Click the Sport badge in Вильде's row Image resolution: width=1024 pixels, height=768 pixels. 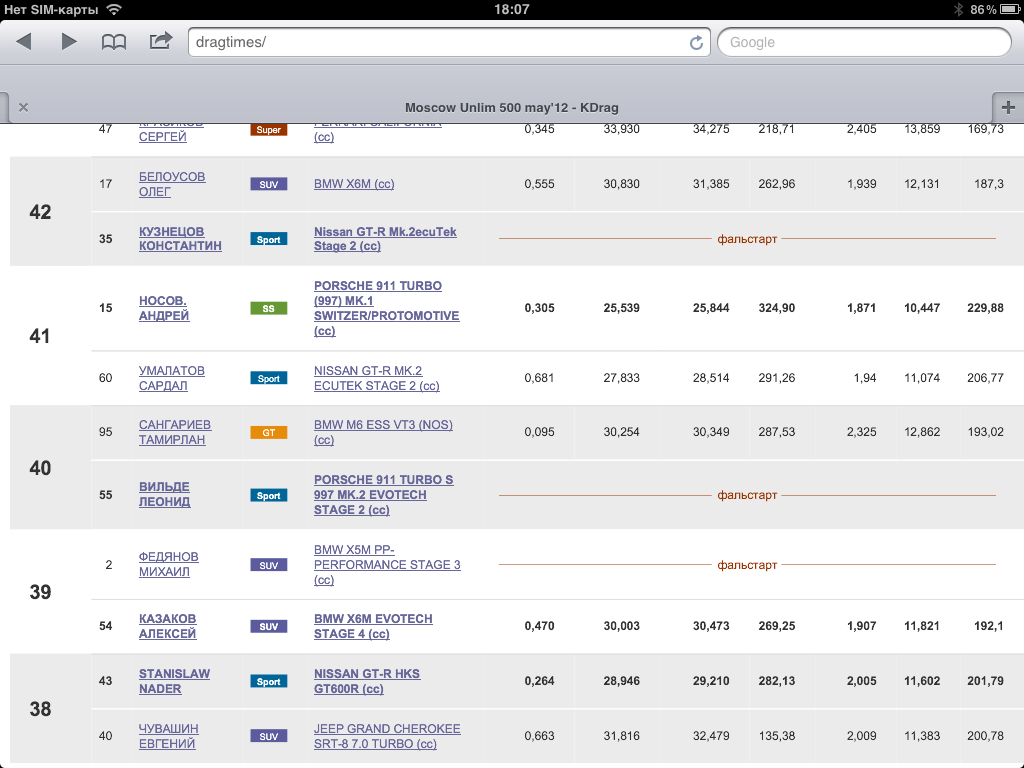coord(268,495)
